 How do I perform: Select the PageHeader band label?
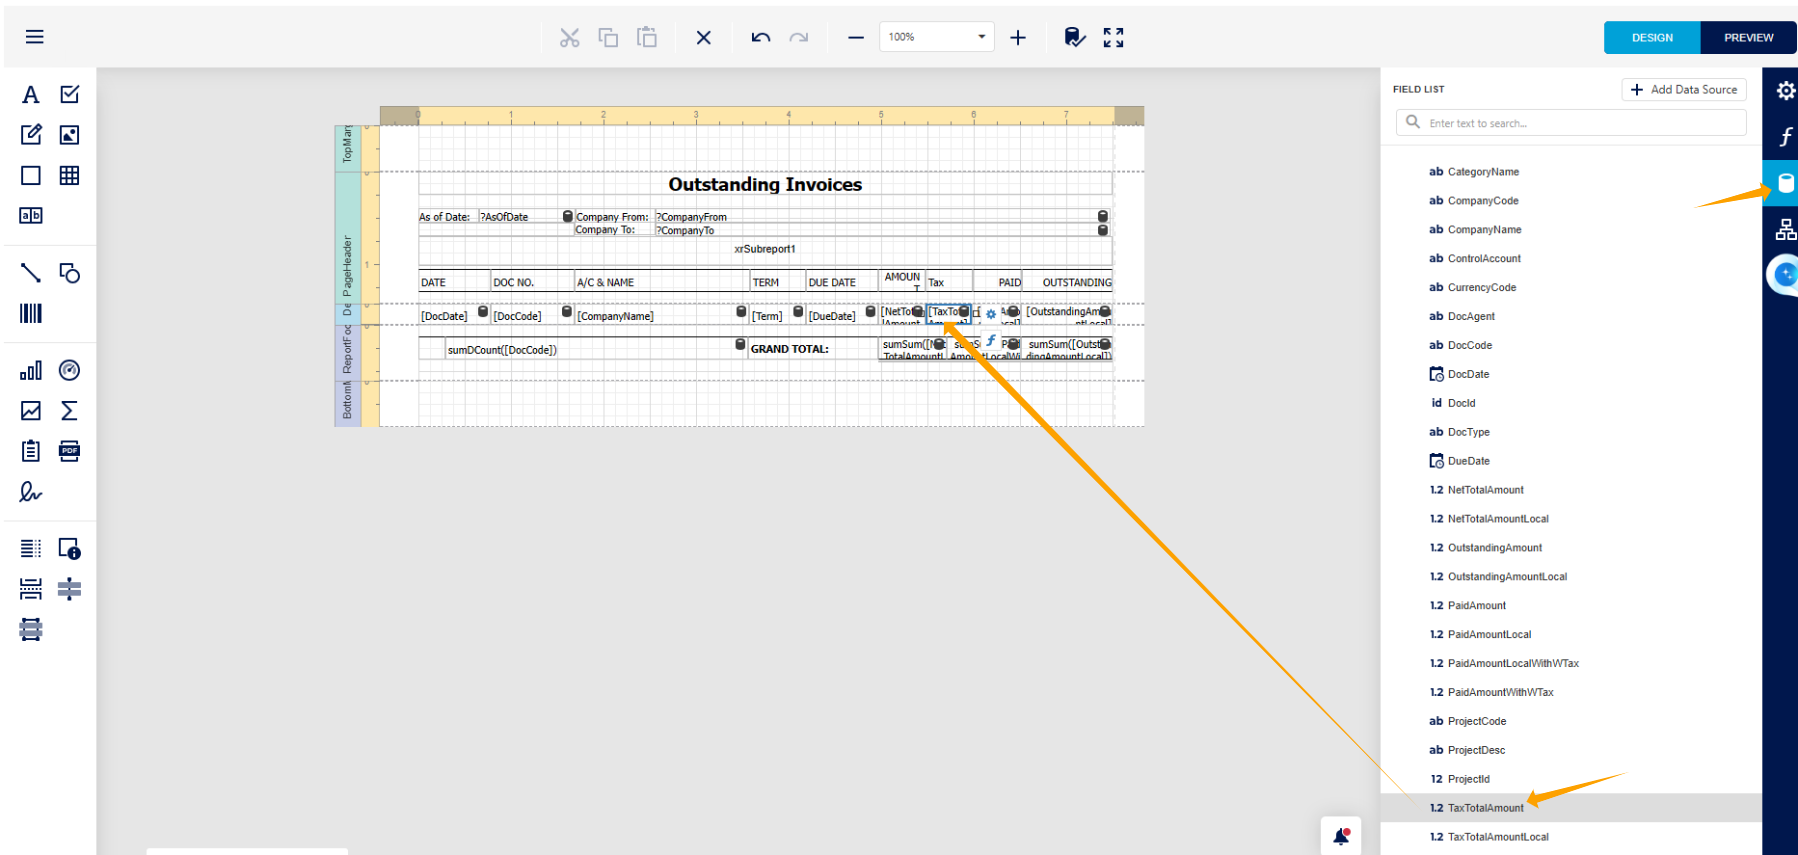click(347, 265)
